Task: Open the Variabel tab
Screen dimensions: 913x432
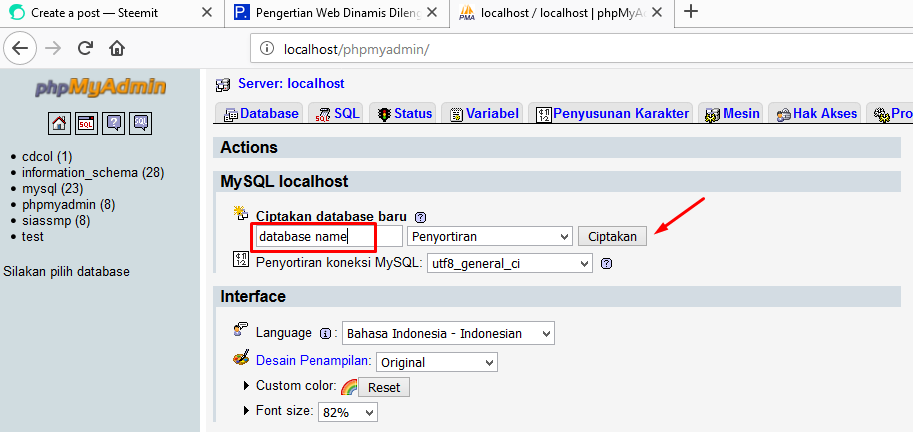Action: pyautogui.click(x=484, y=114)
